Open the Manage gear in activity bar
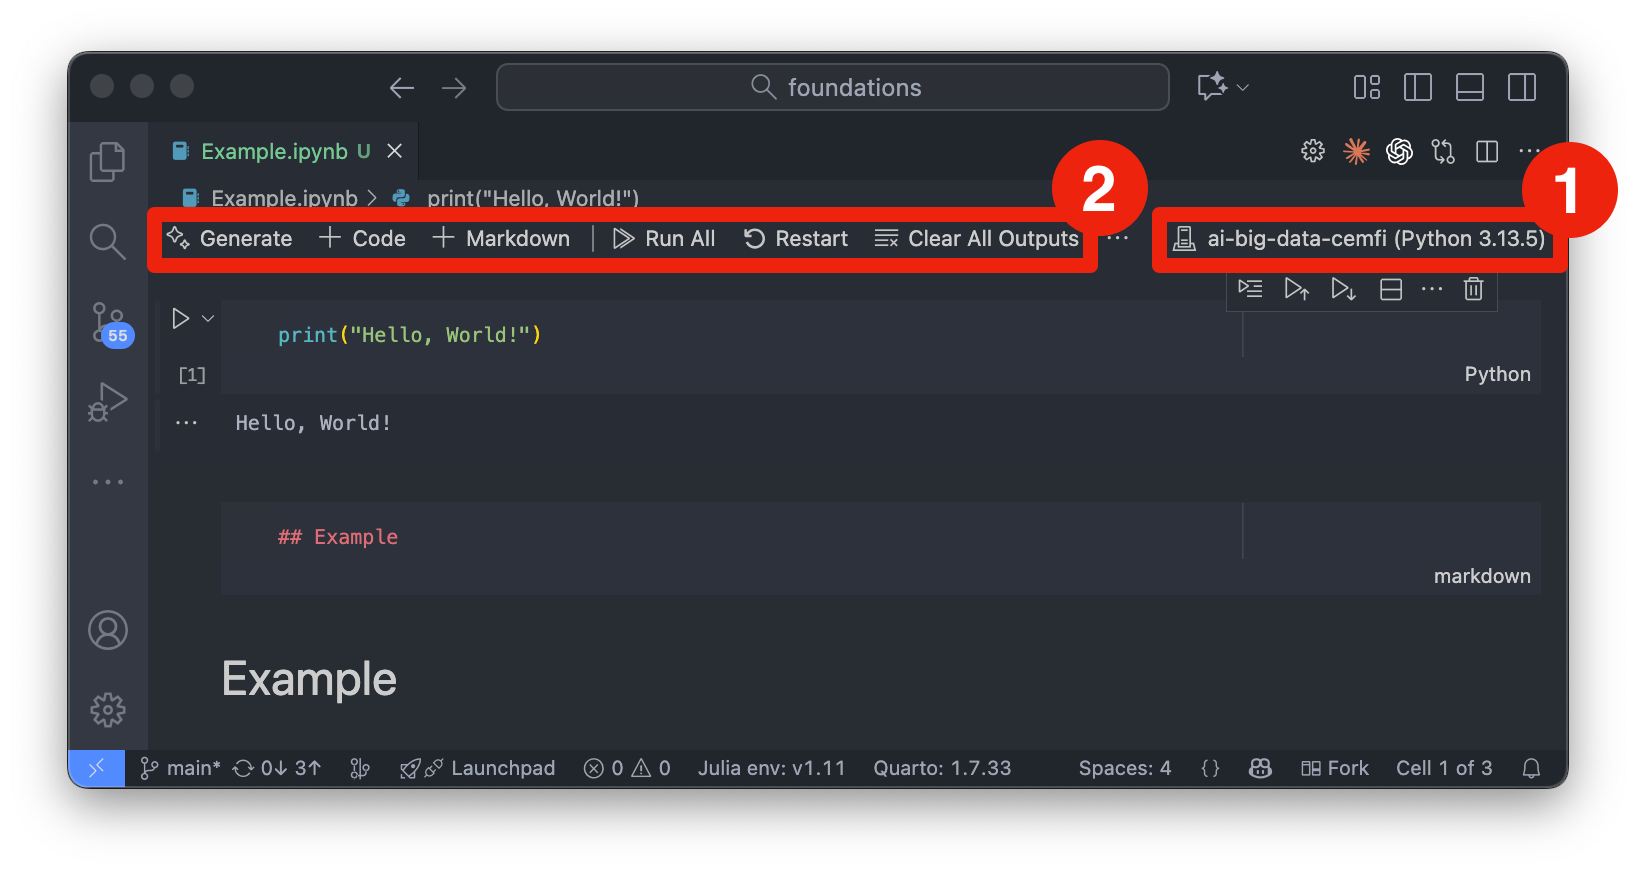 tap(107, 710)
